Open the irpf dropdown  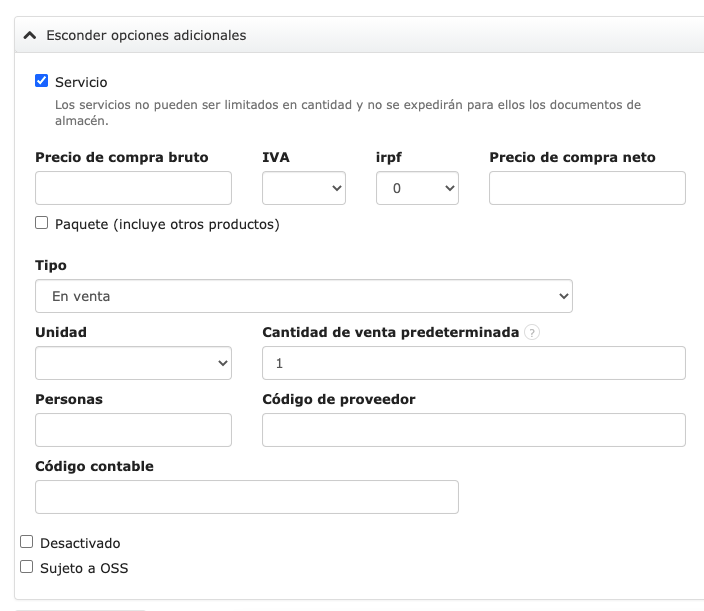pyautogui.click(x=417, y=188)
